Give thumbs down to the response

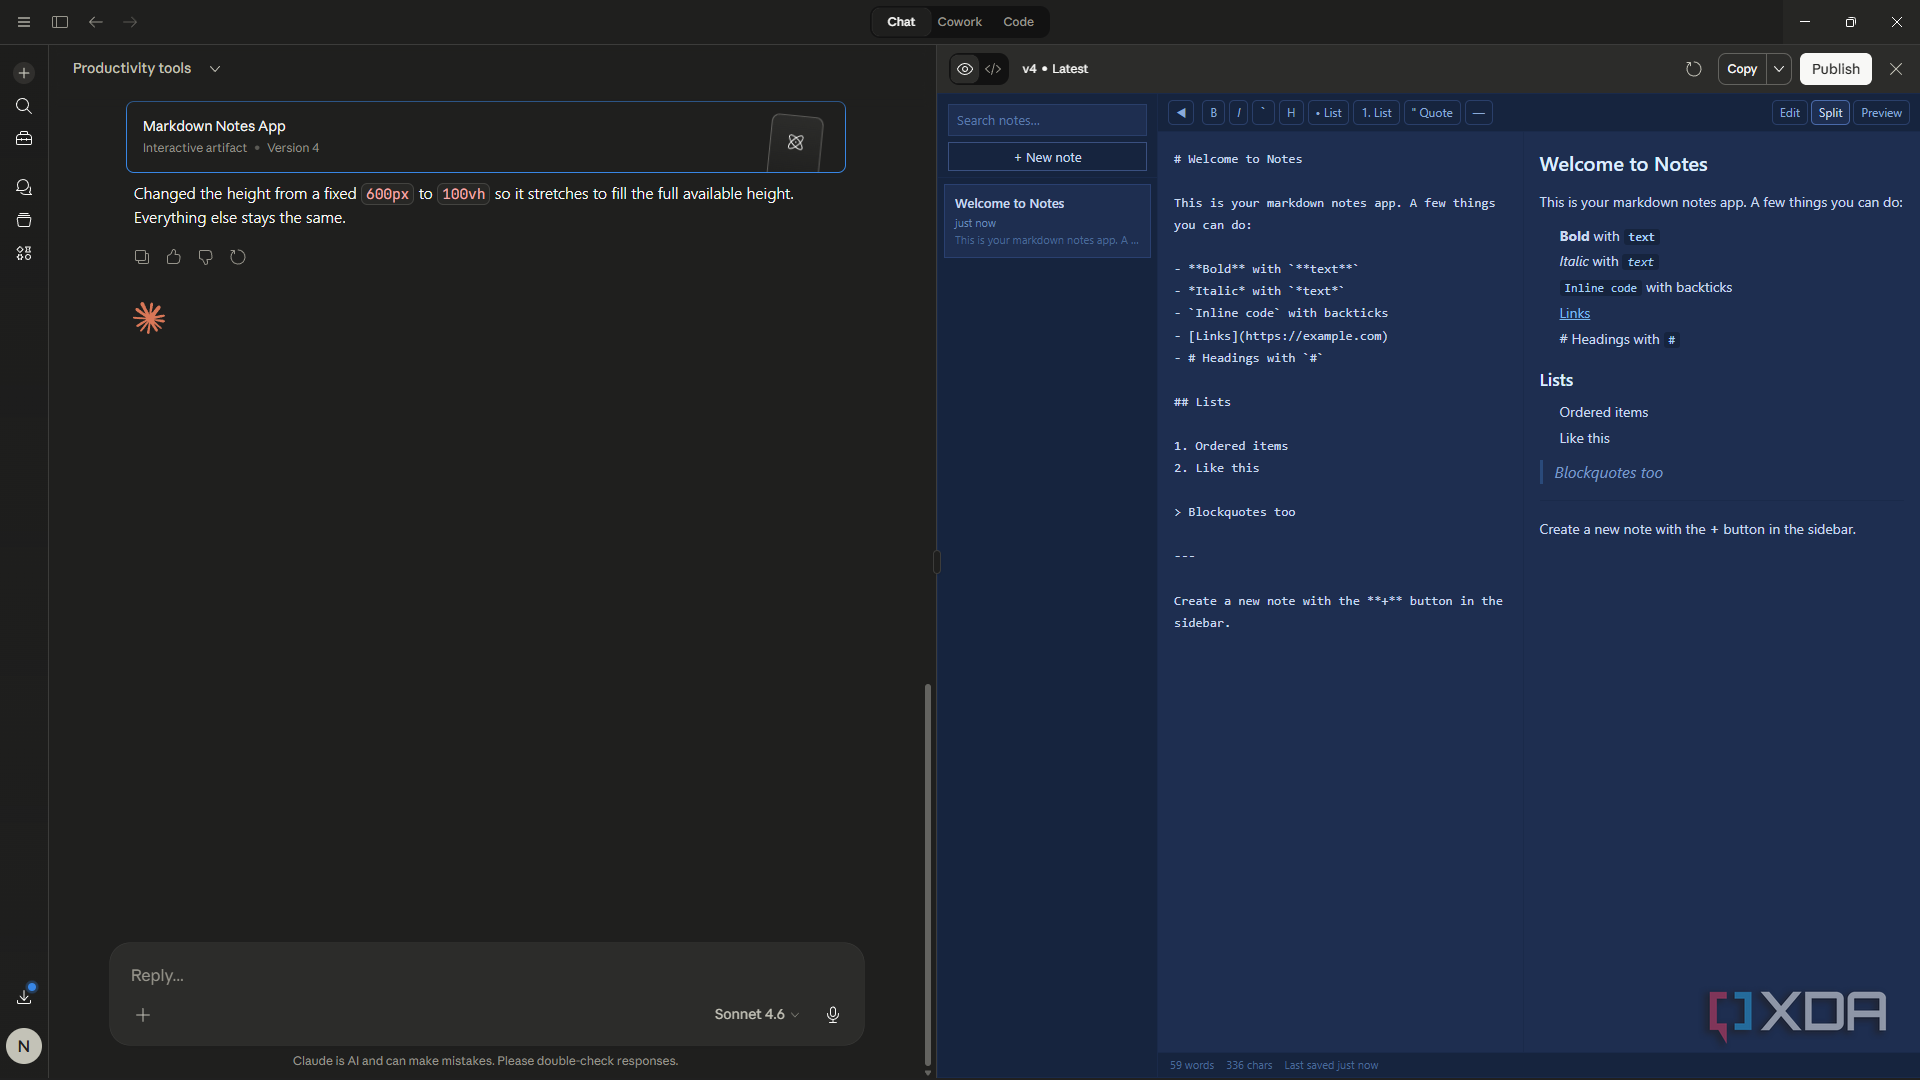[206, 257]
